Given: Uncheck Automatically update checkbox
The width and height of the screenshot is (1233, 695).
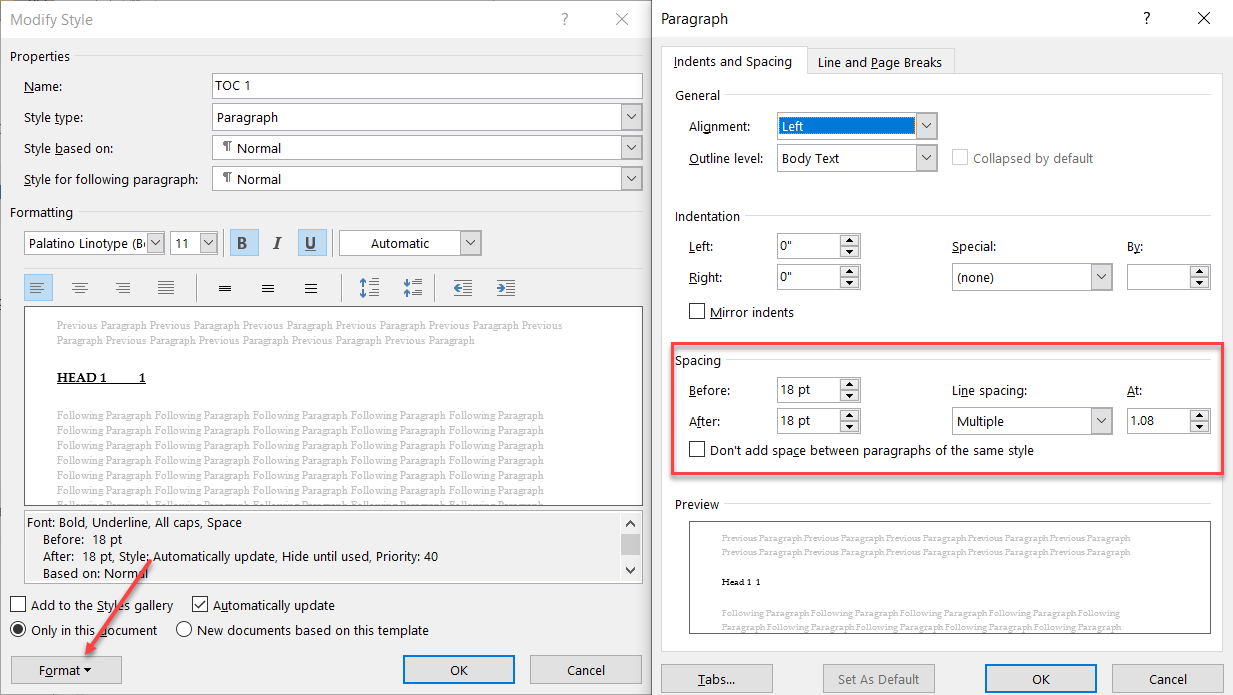Looking at the screenshot, I should click(x=263, y=605).
